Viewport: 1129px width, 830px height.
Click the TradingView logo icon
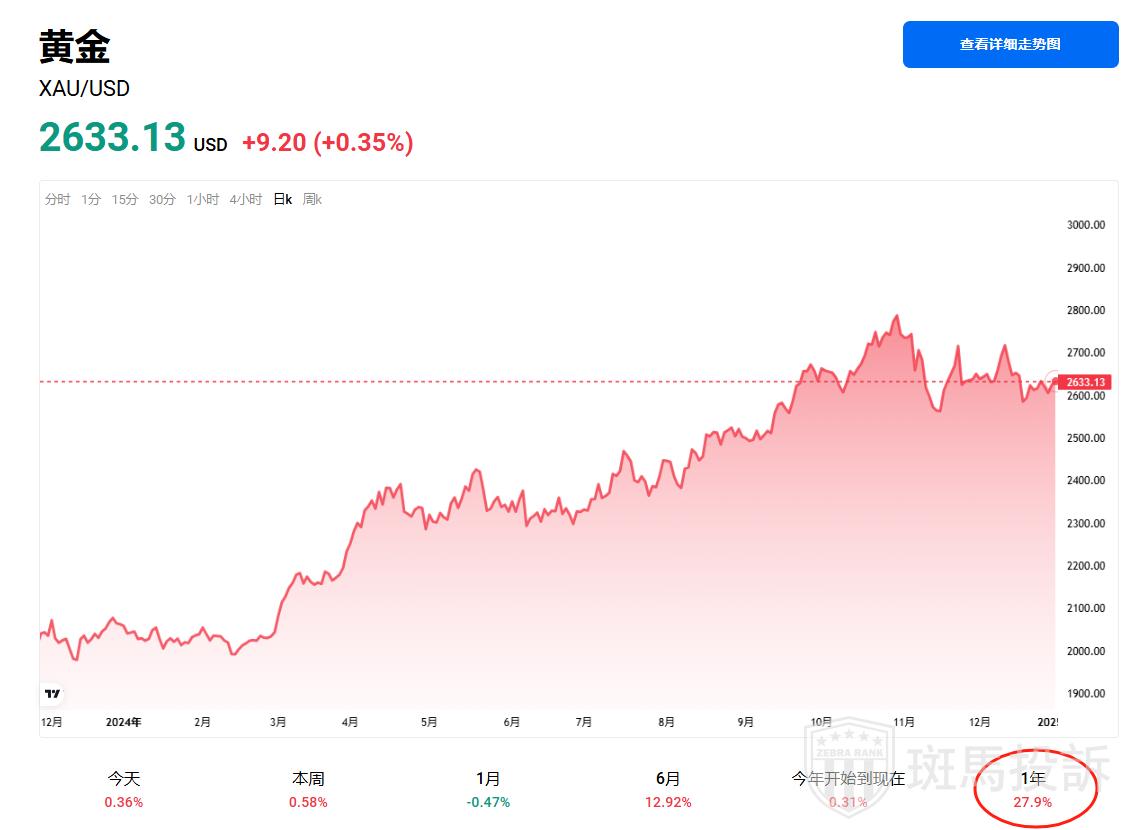click(x=53, y=693)
